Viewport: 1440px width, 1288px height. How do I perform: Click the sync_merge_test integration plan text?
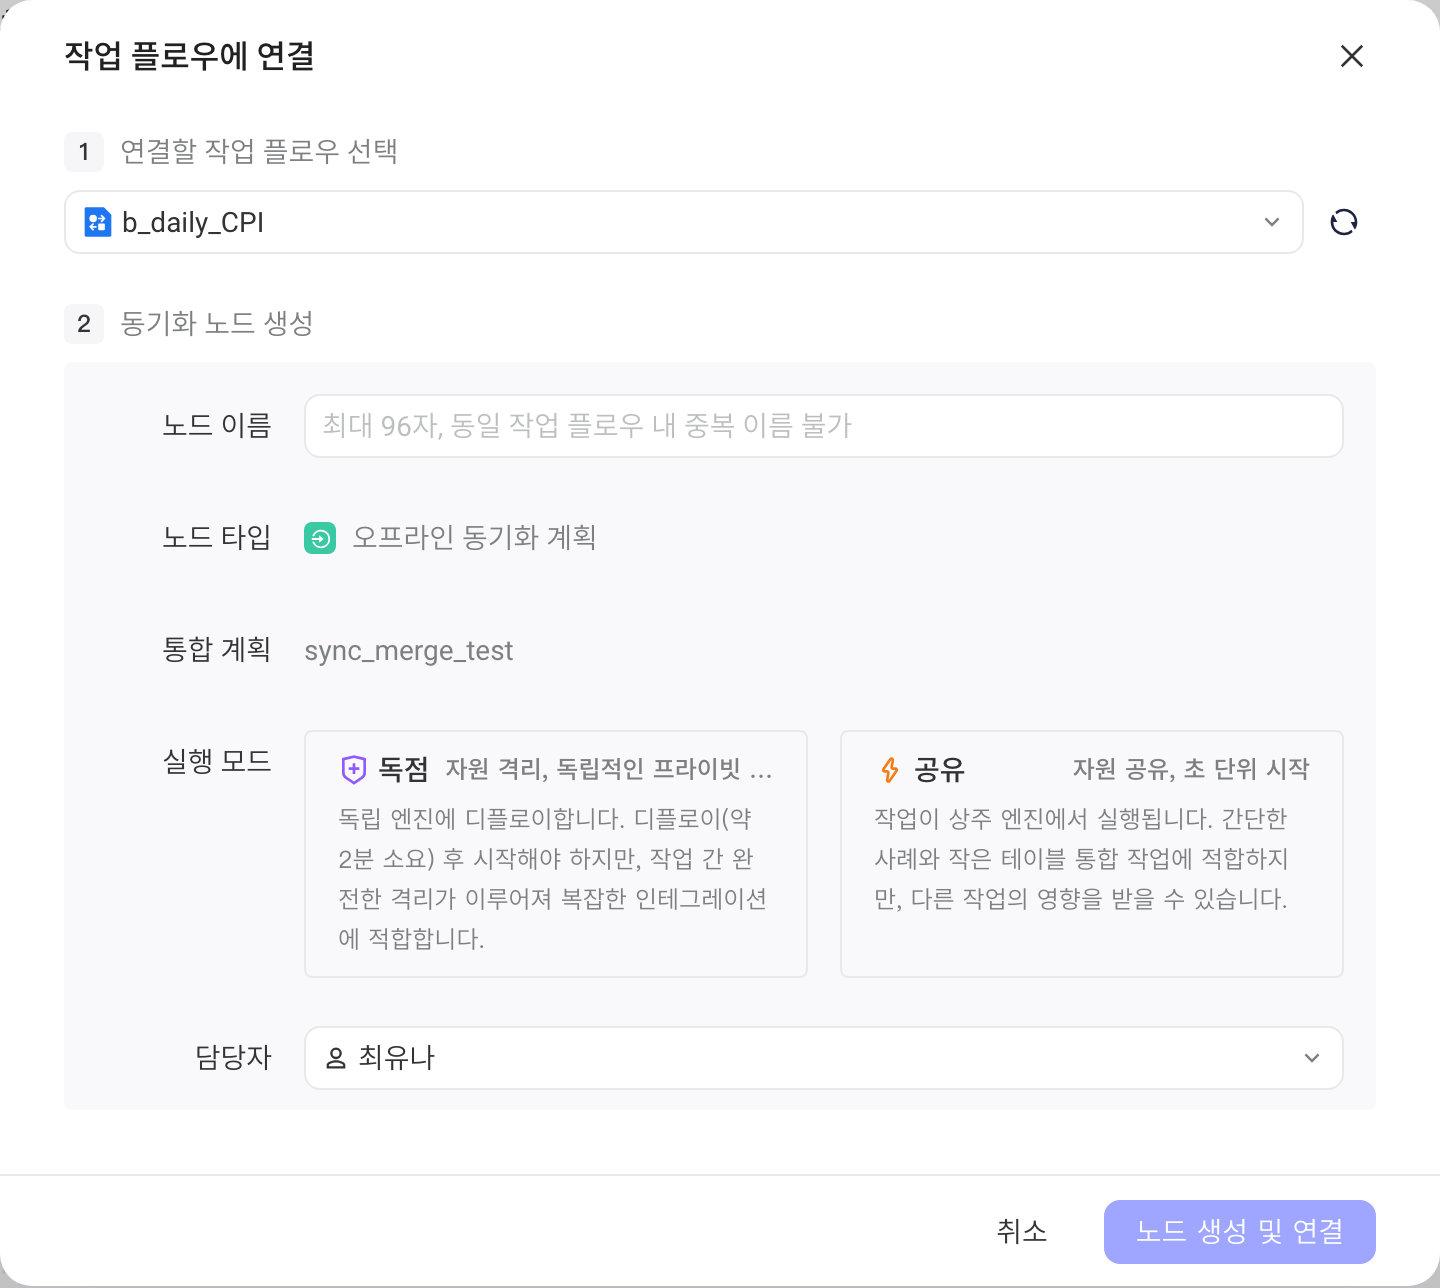coord(408,651)
